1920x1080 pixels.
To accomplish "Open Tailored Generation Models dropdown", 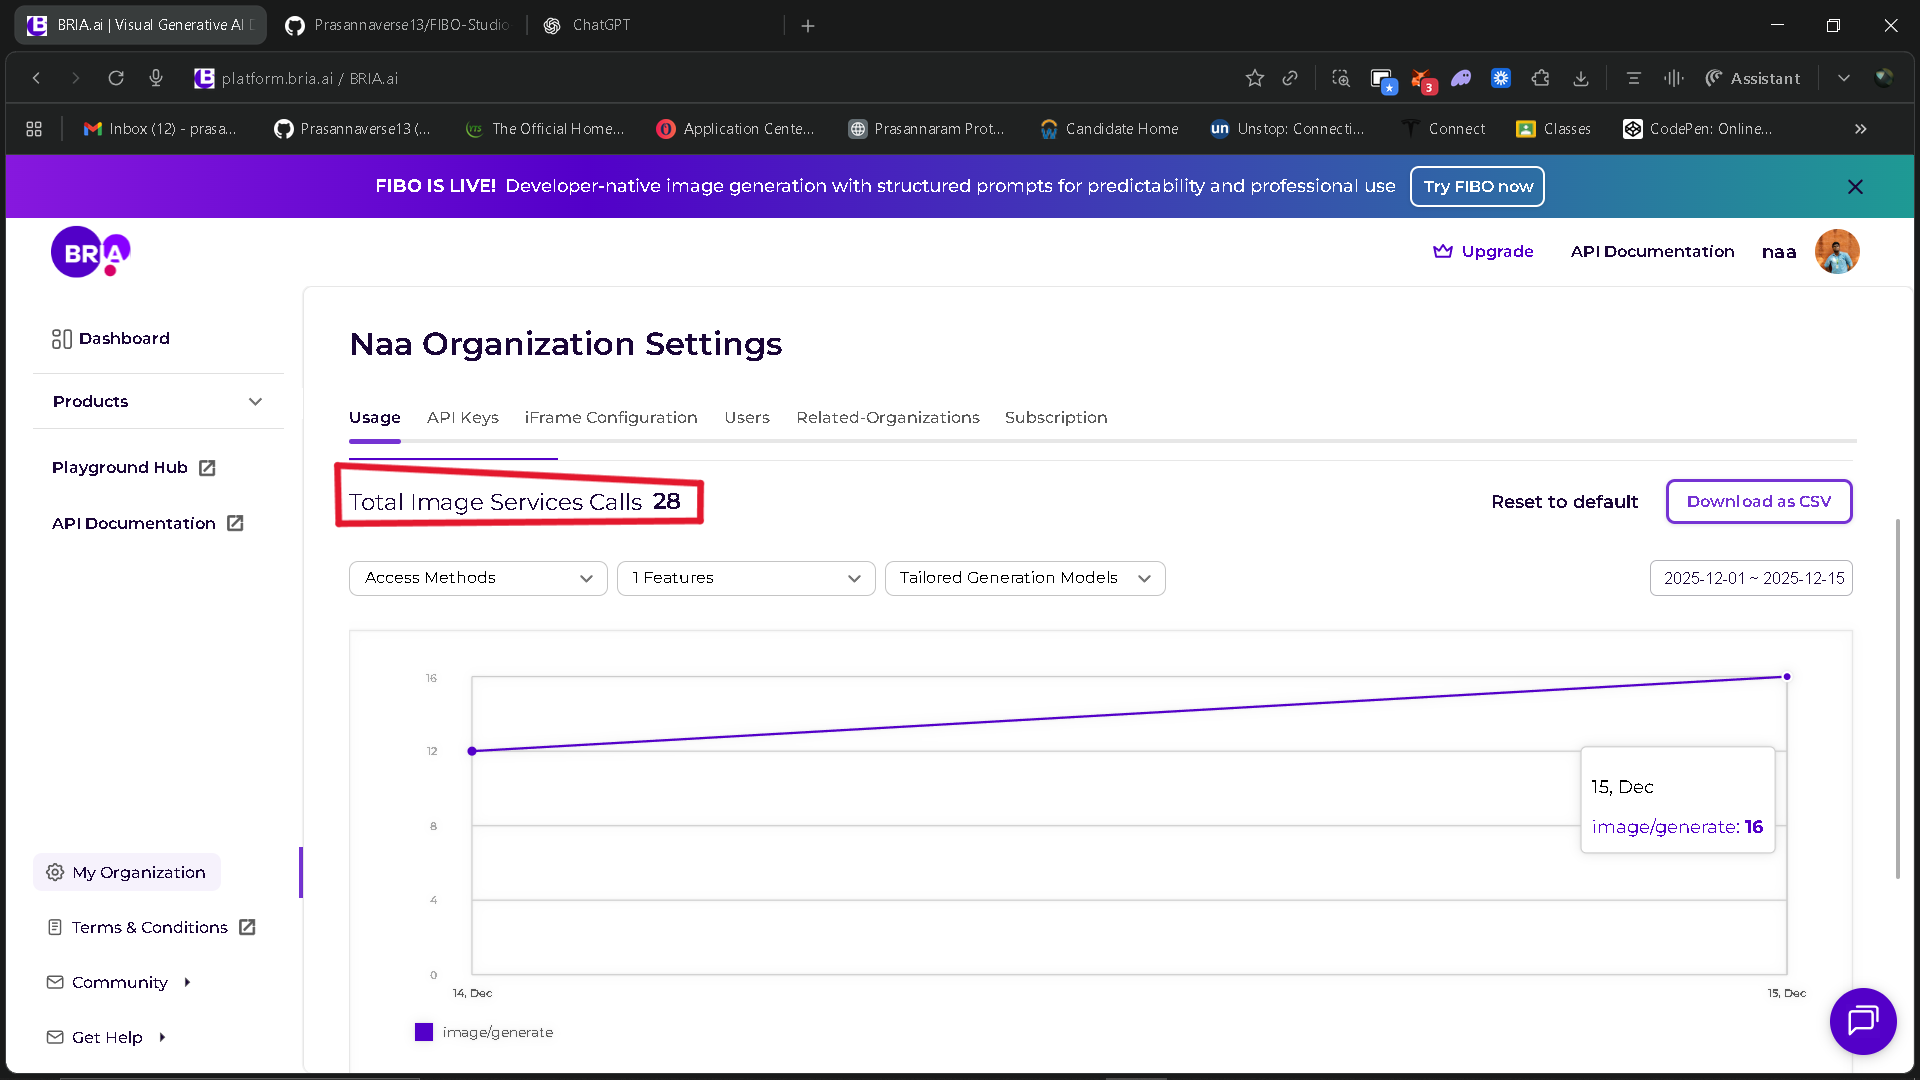I will (x=1024, y=578).
